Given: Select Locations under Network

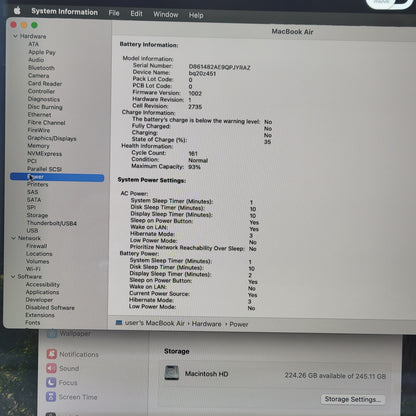Looking at the screenshot, I should 39,254.
